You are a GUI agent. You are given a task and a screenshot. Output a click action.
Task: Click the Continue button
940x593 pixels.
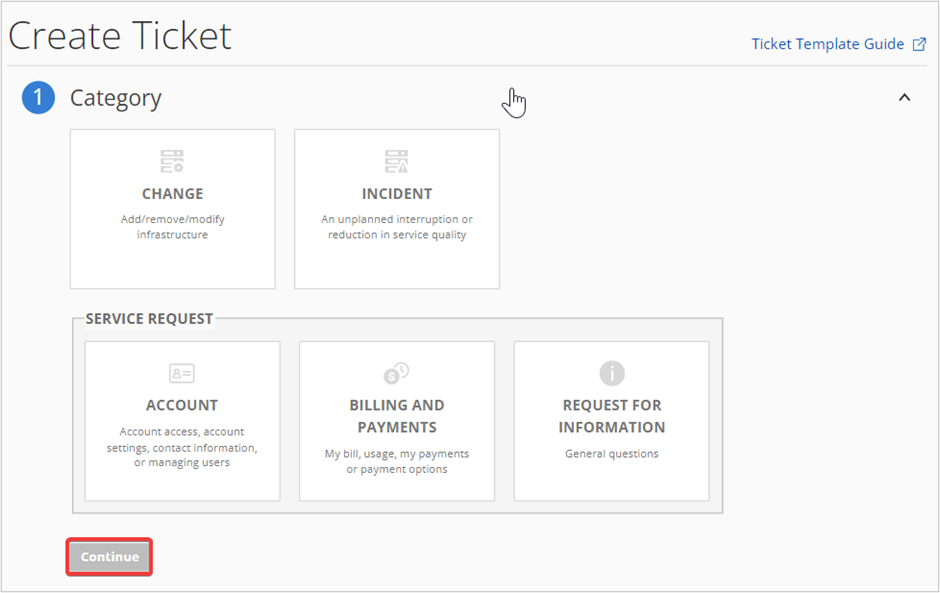(x=109, y=557)
